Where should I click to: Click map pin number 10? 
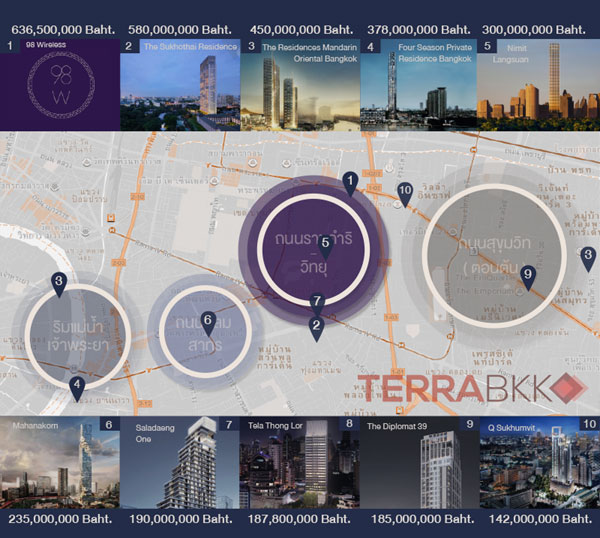(x=404, y=194)
